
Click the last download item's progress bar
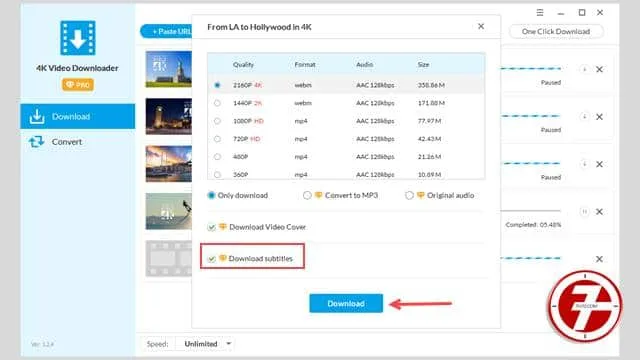531,258
